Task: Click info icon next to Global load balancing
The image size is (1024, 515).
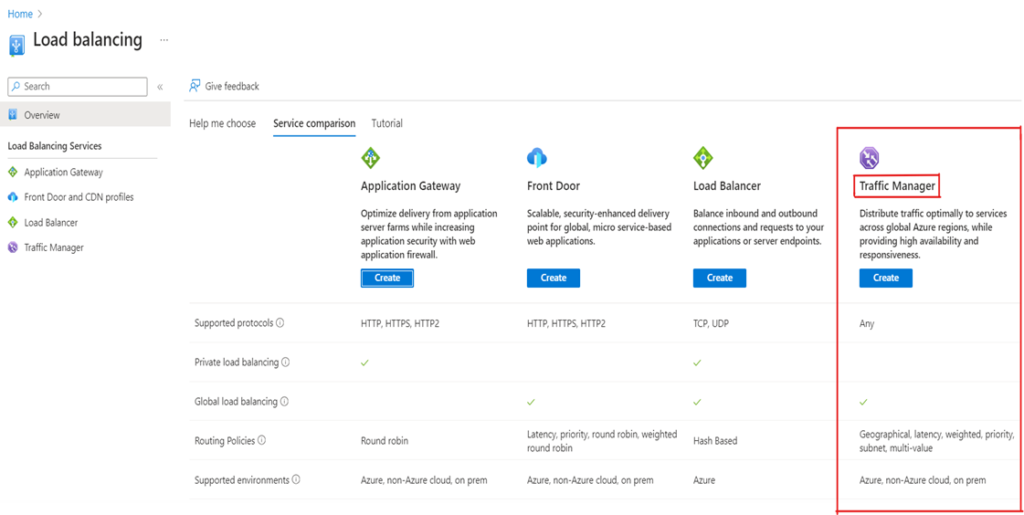Action: click(284, 401)
